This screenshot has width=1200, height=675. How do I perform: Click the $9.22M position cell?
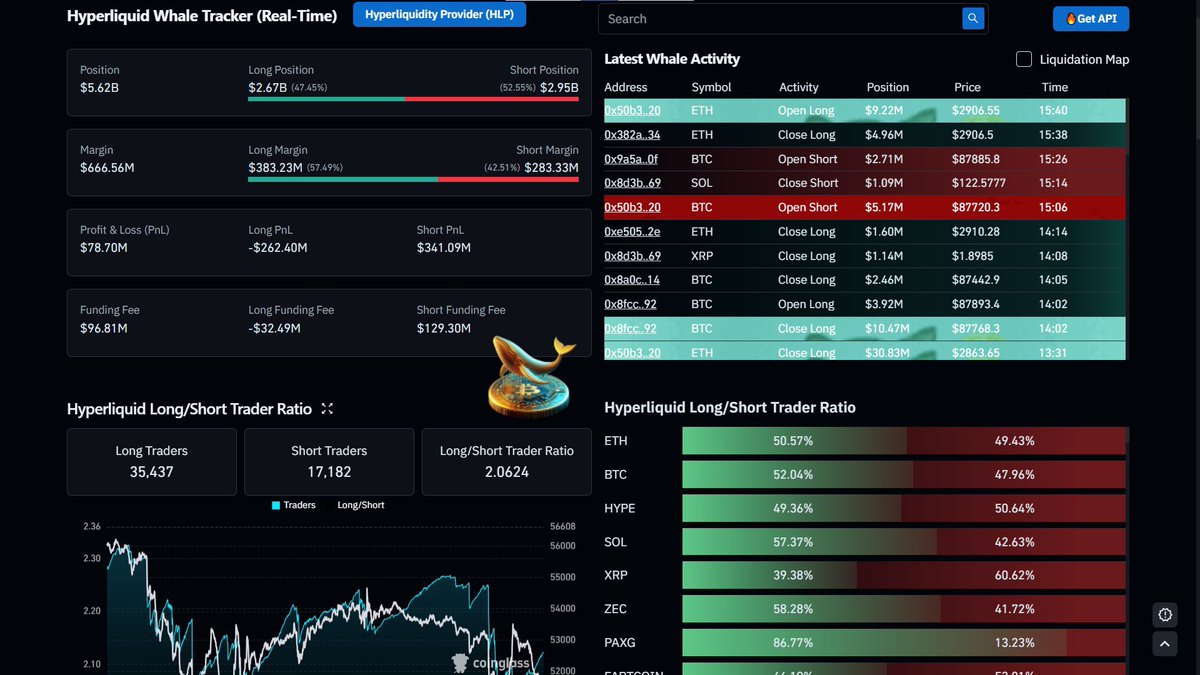885,111
